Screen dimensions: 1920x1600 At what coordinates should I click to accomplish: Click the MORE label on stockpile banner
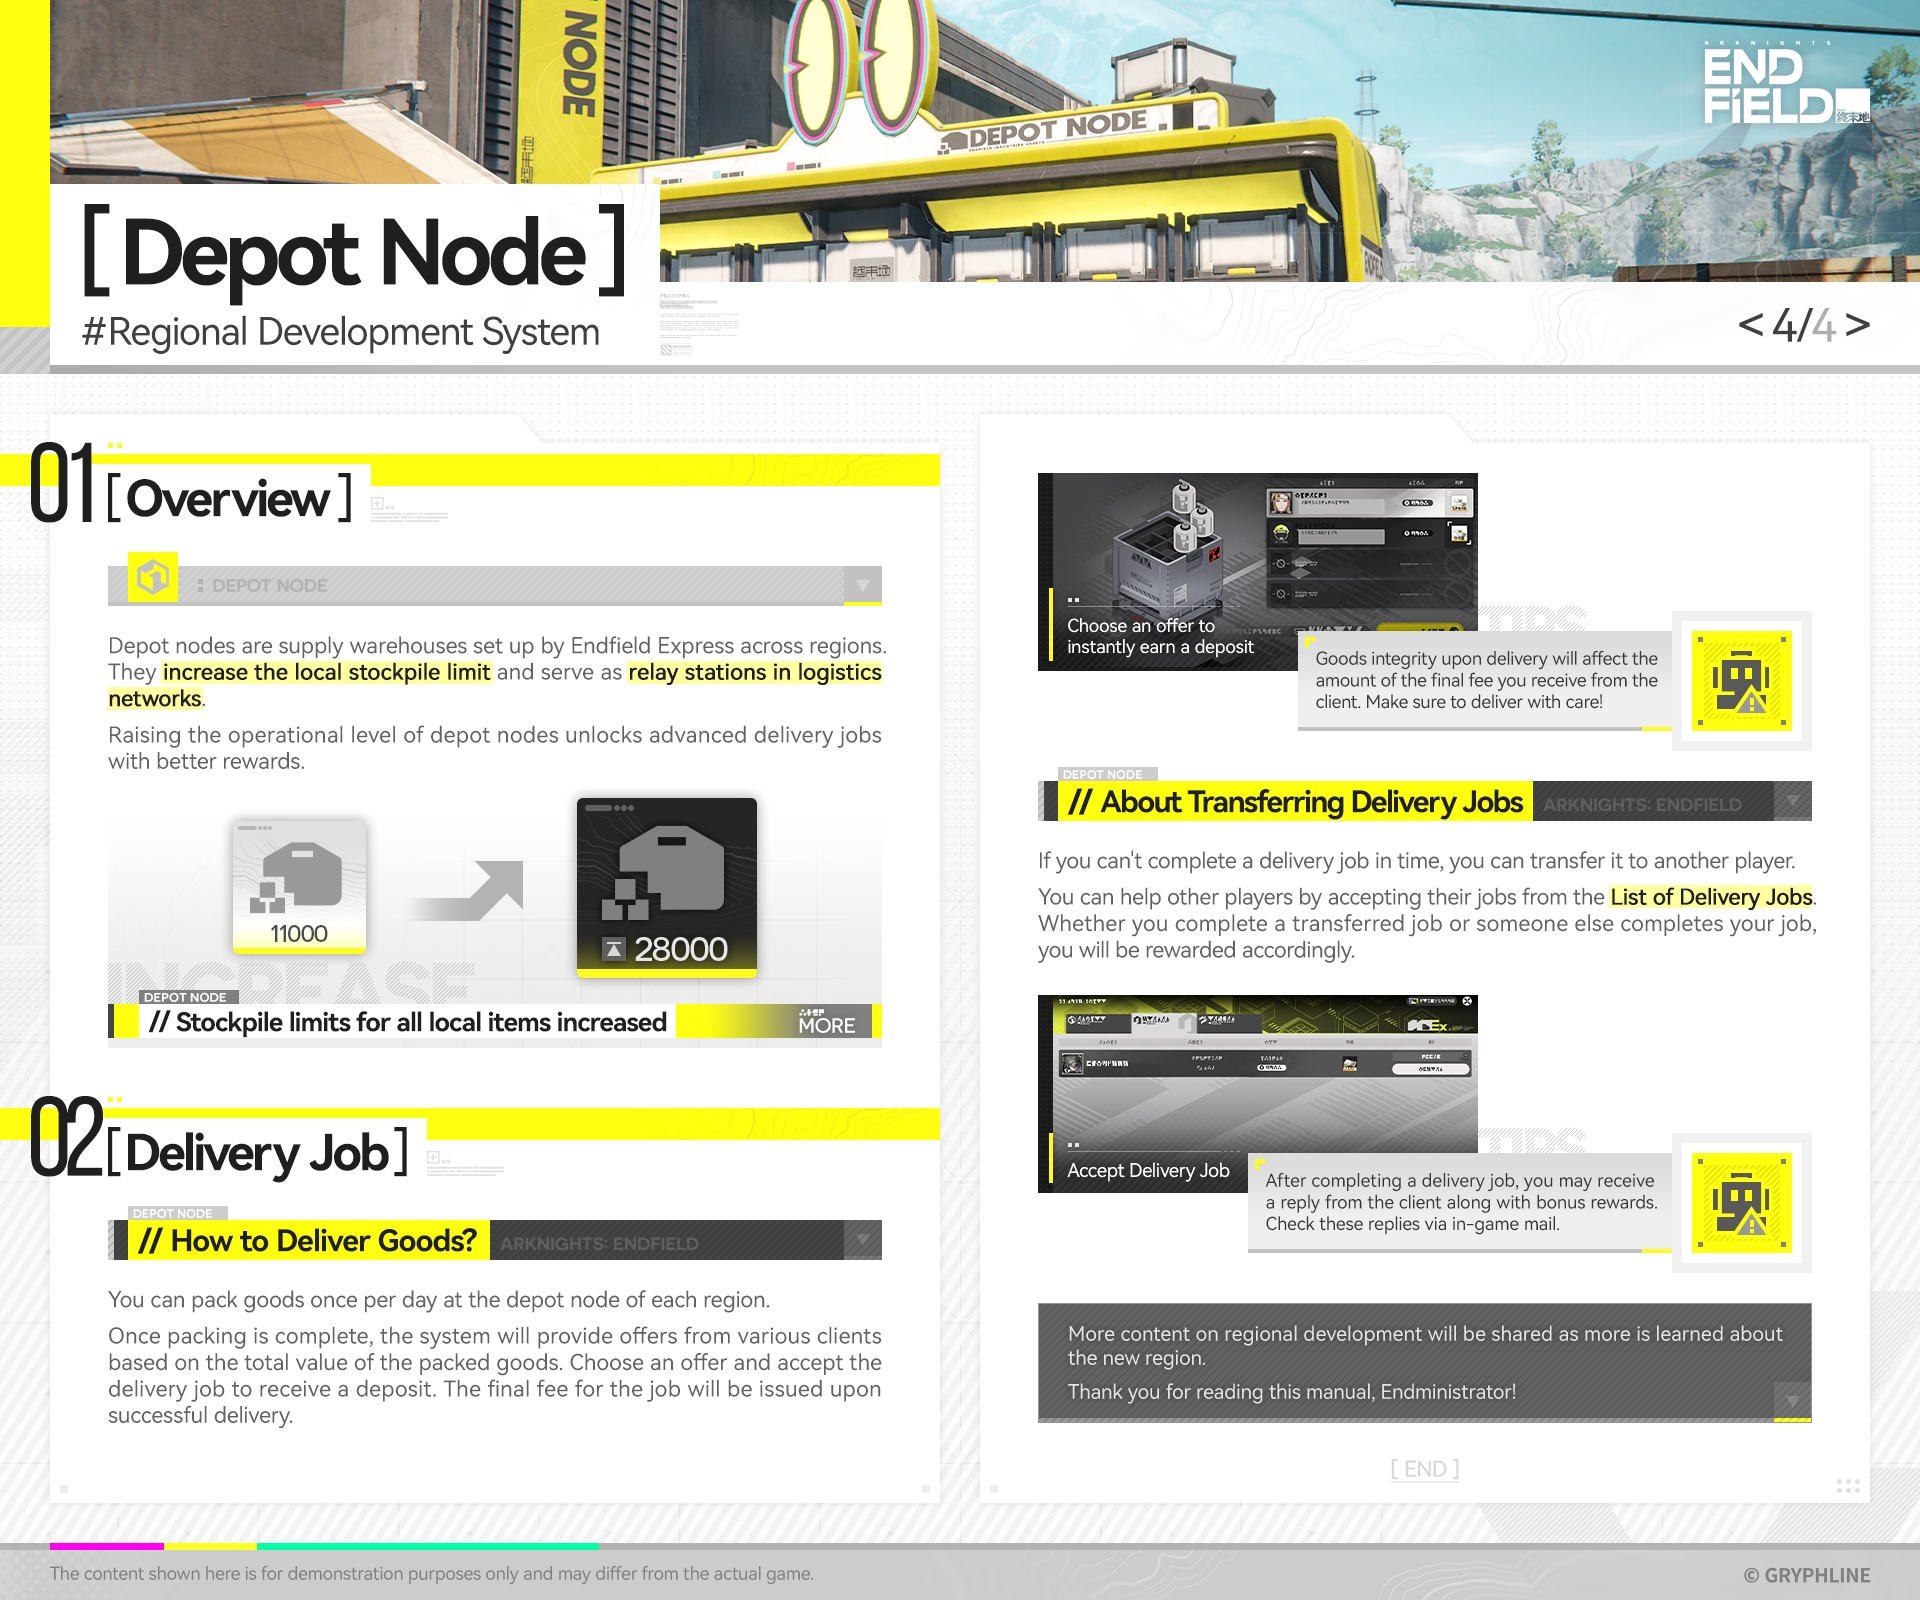point(826,1023)
